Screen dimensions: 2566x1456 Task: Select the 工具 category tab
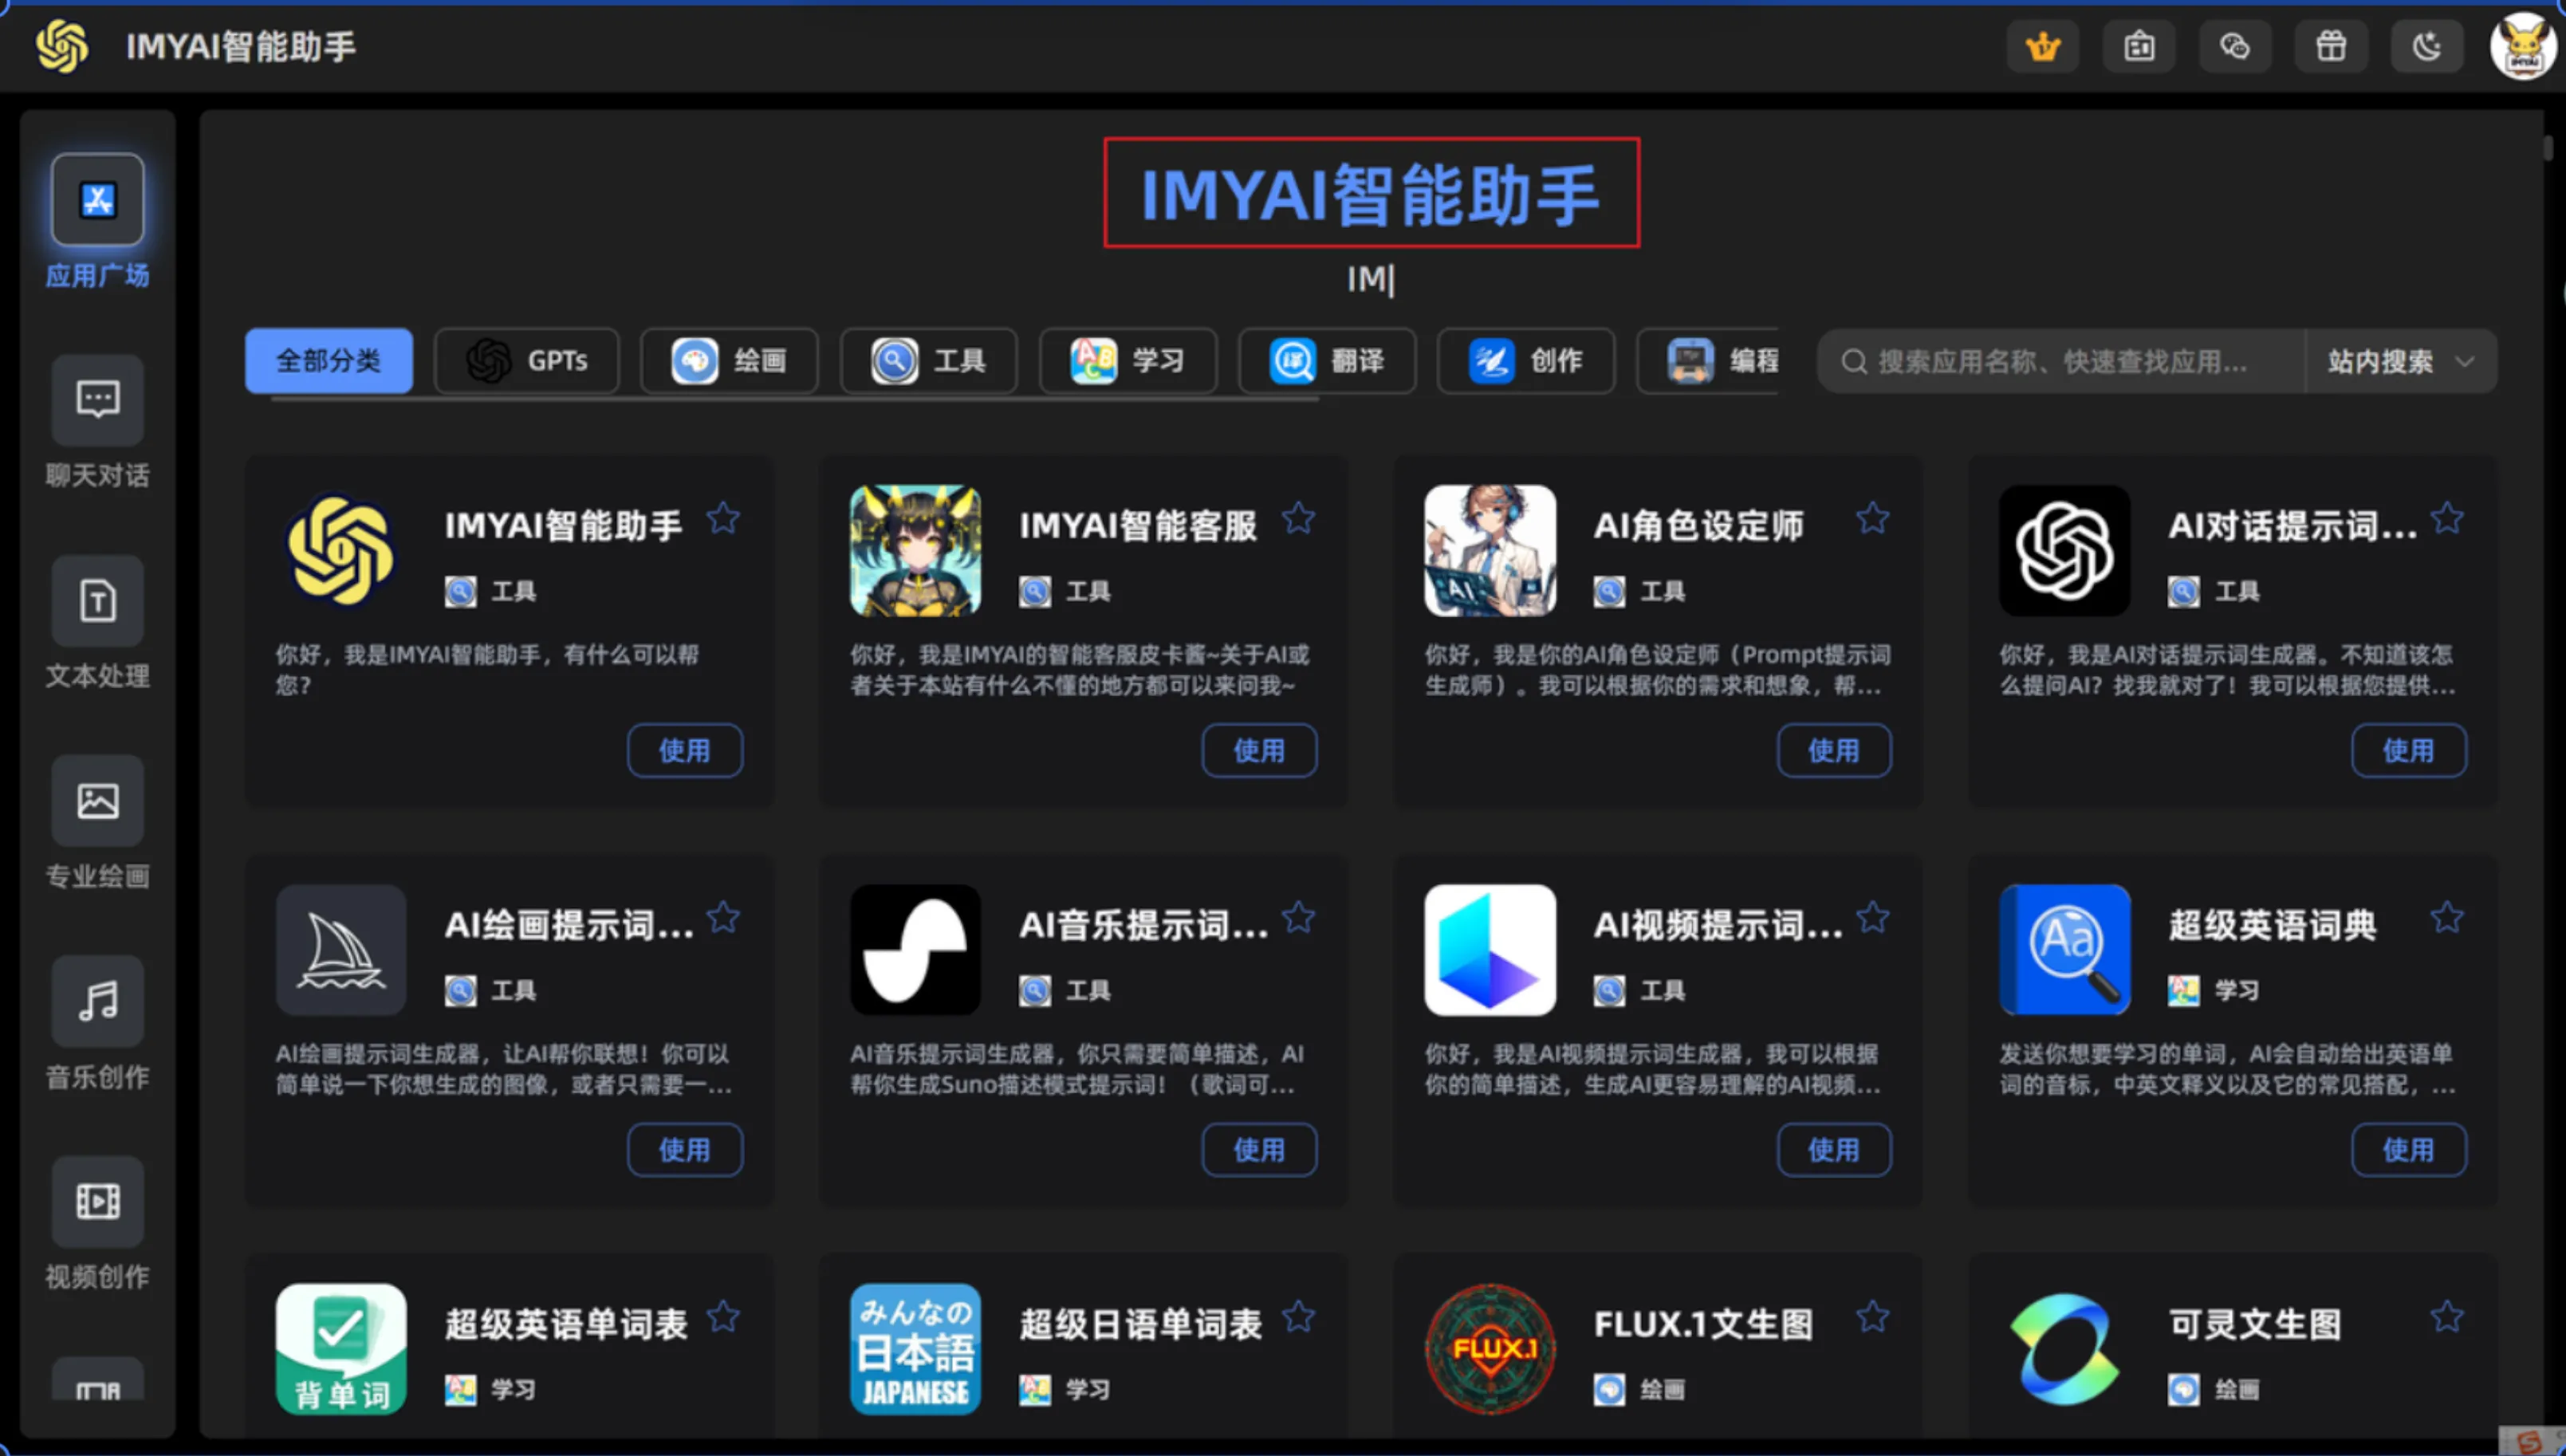pos(928,360)
